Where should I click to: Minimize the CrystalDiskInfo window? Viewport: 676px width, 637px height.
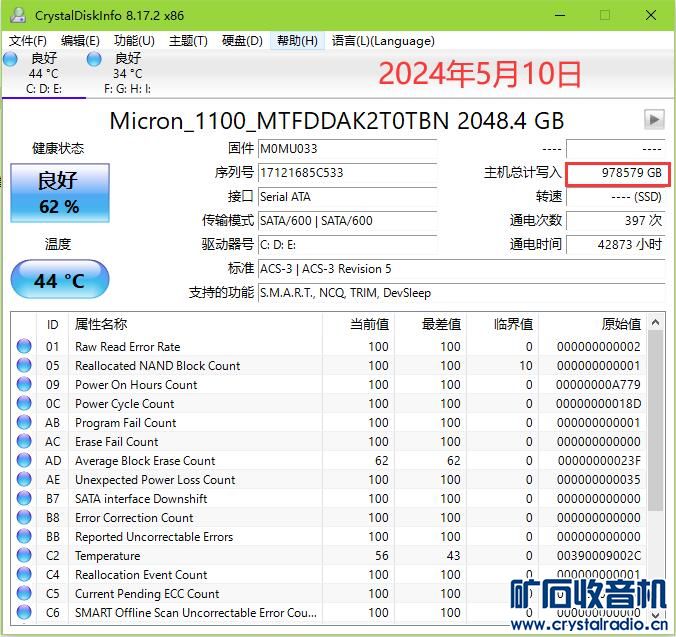click(x=560, y=15)
